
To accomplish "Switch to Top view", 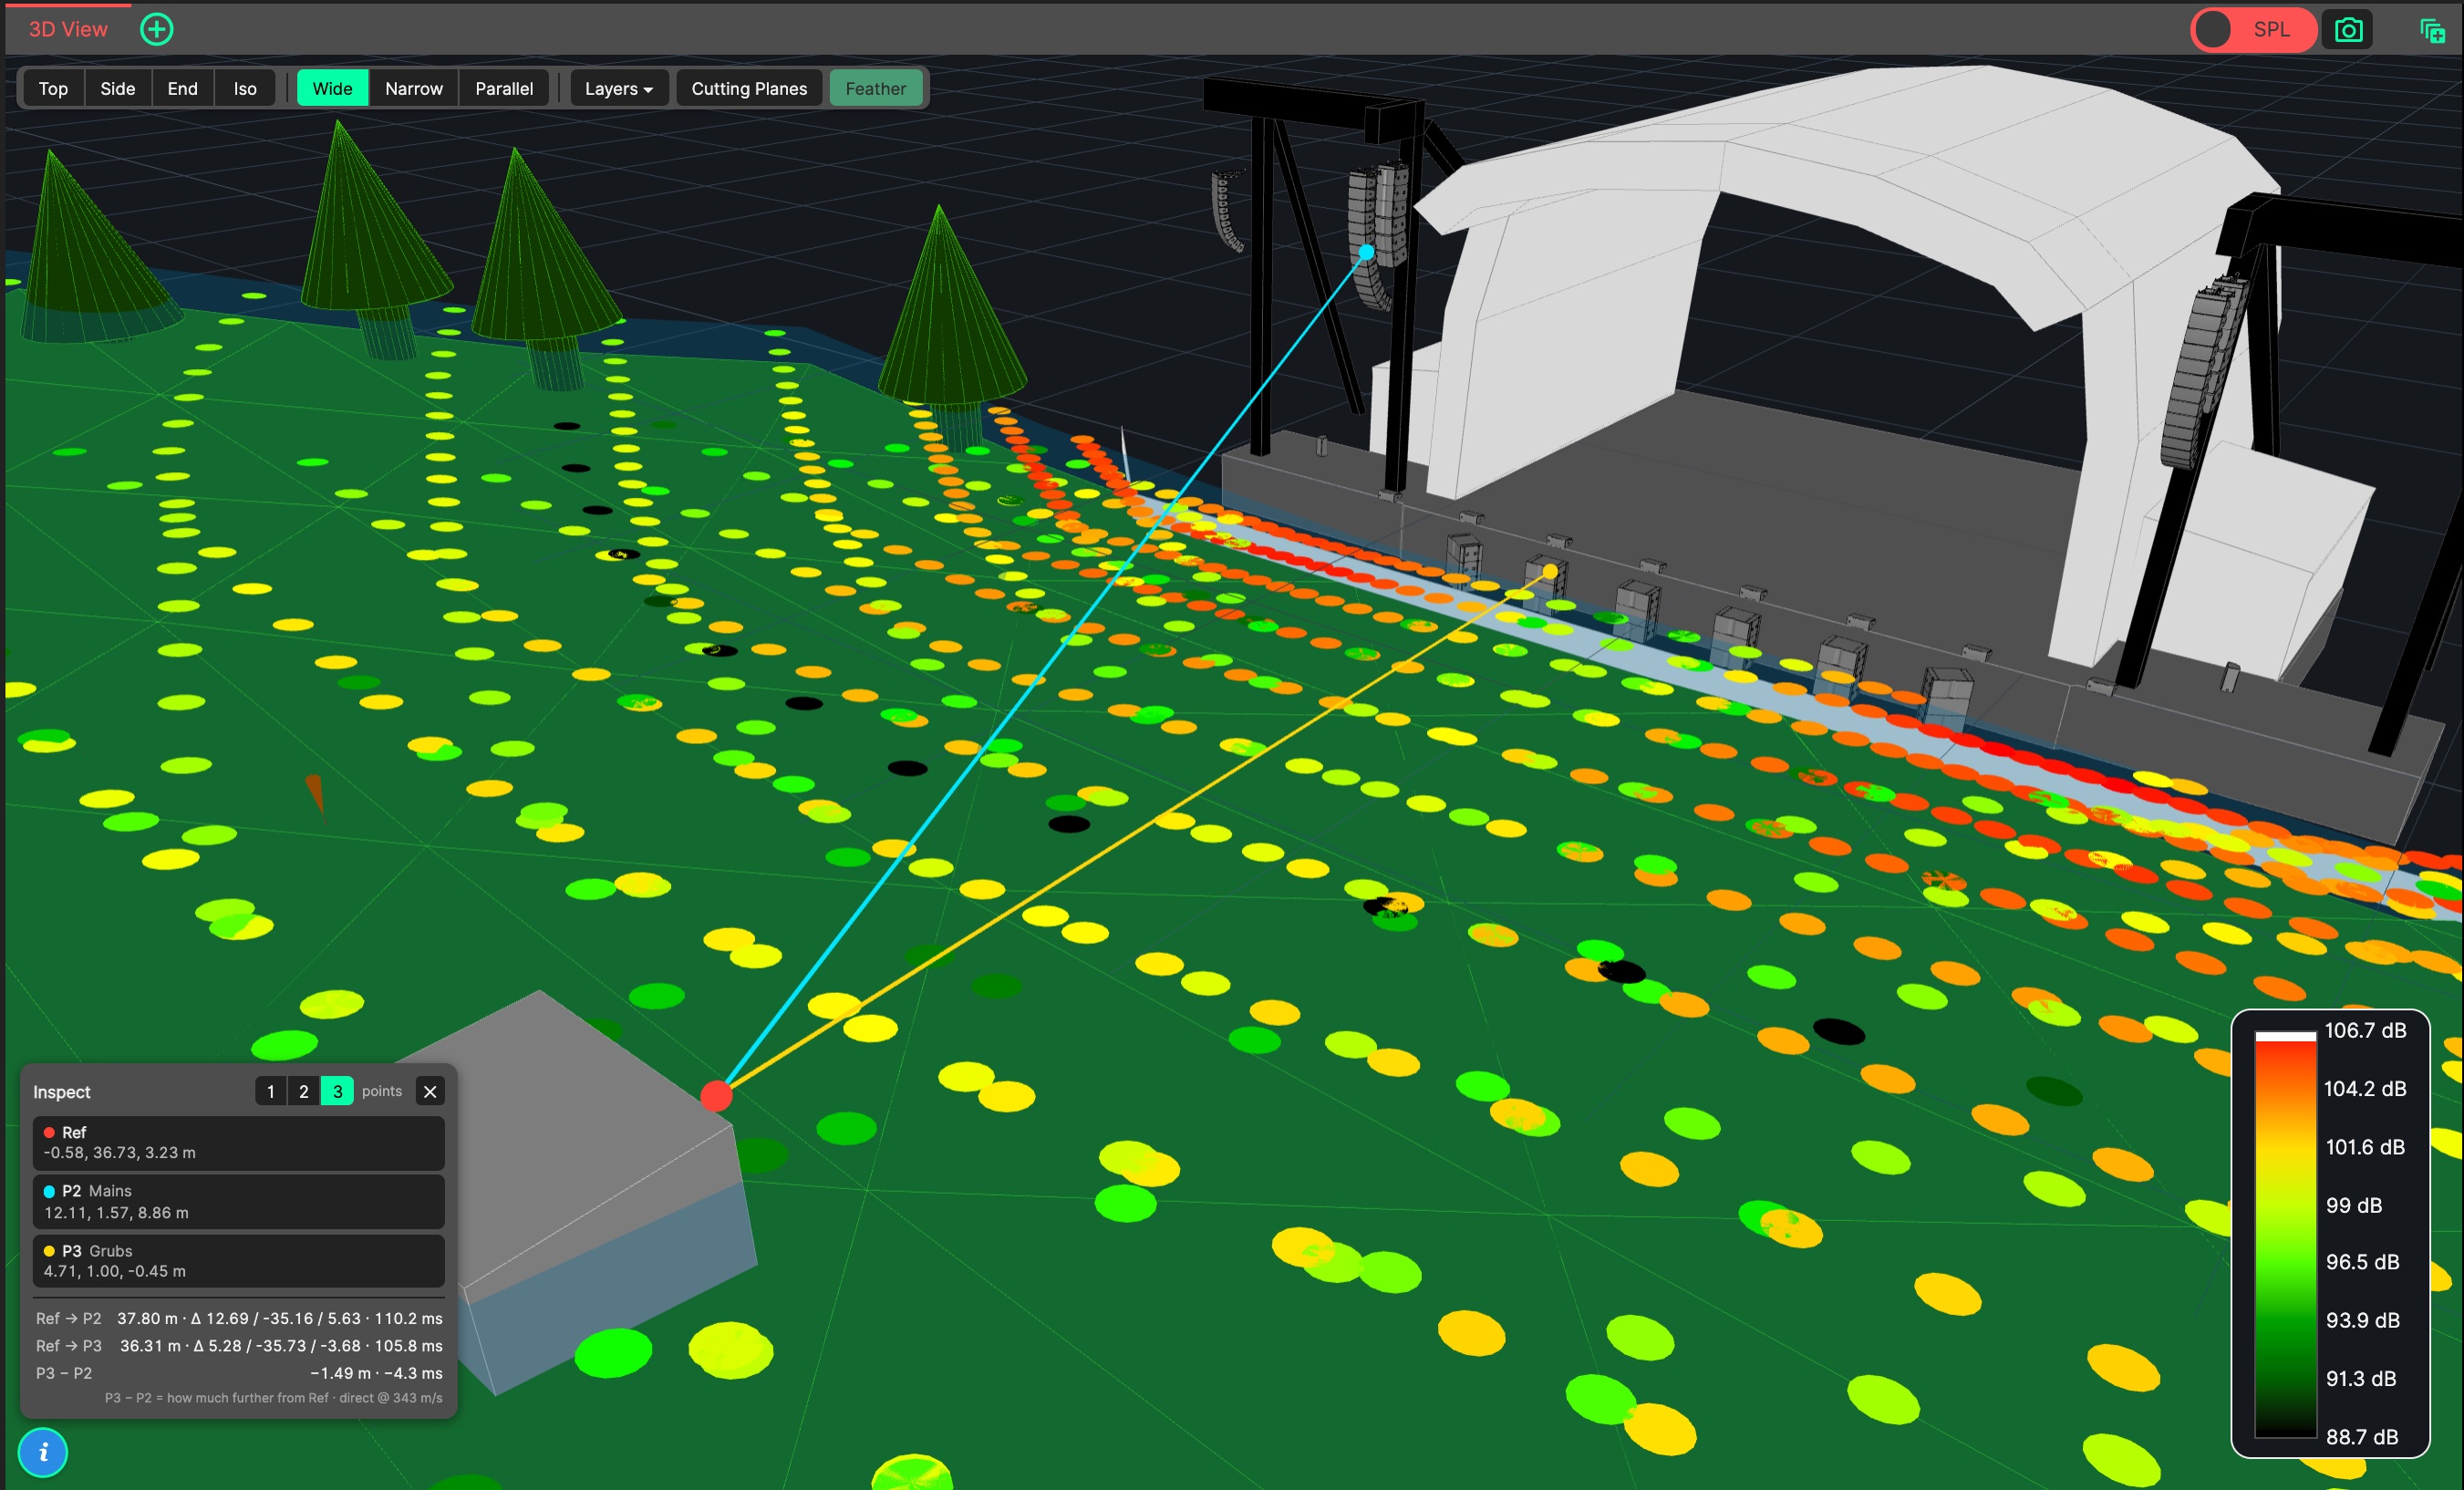I will coord(53,88).
